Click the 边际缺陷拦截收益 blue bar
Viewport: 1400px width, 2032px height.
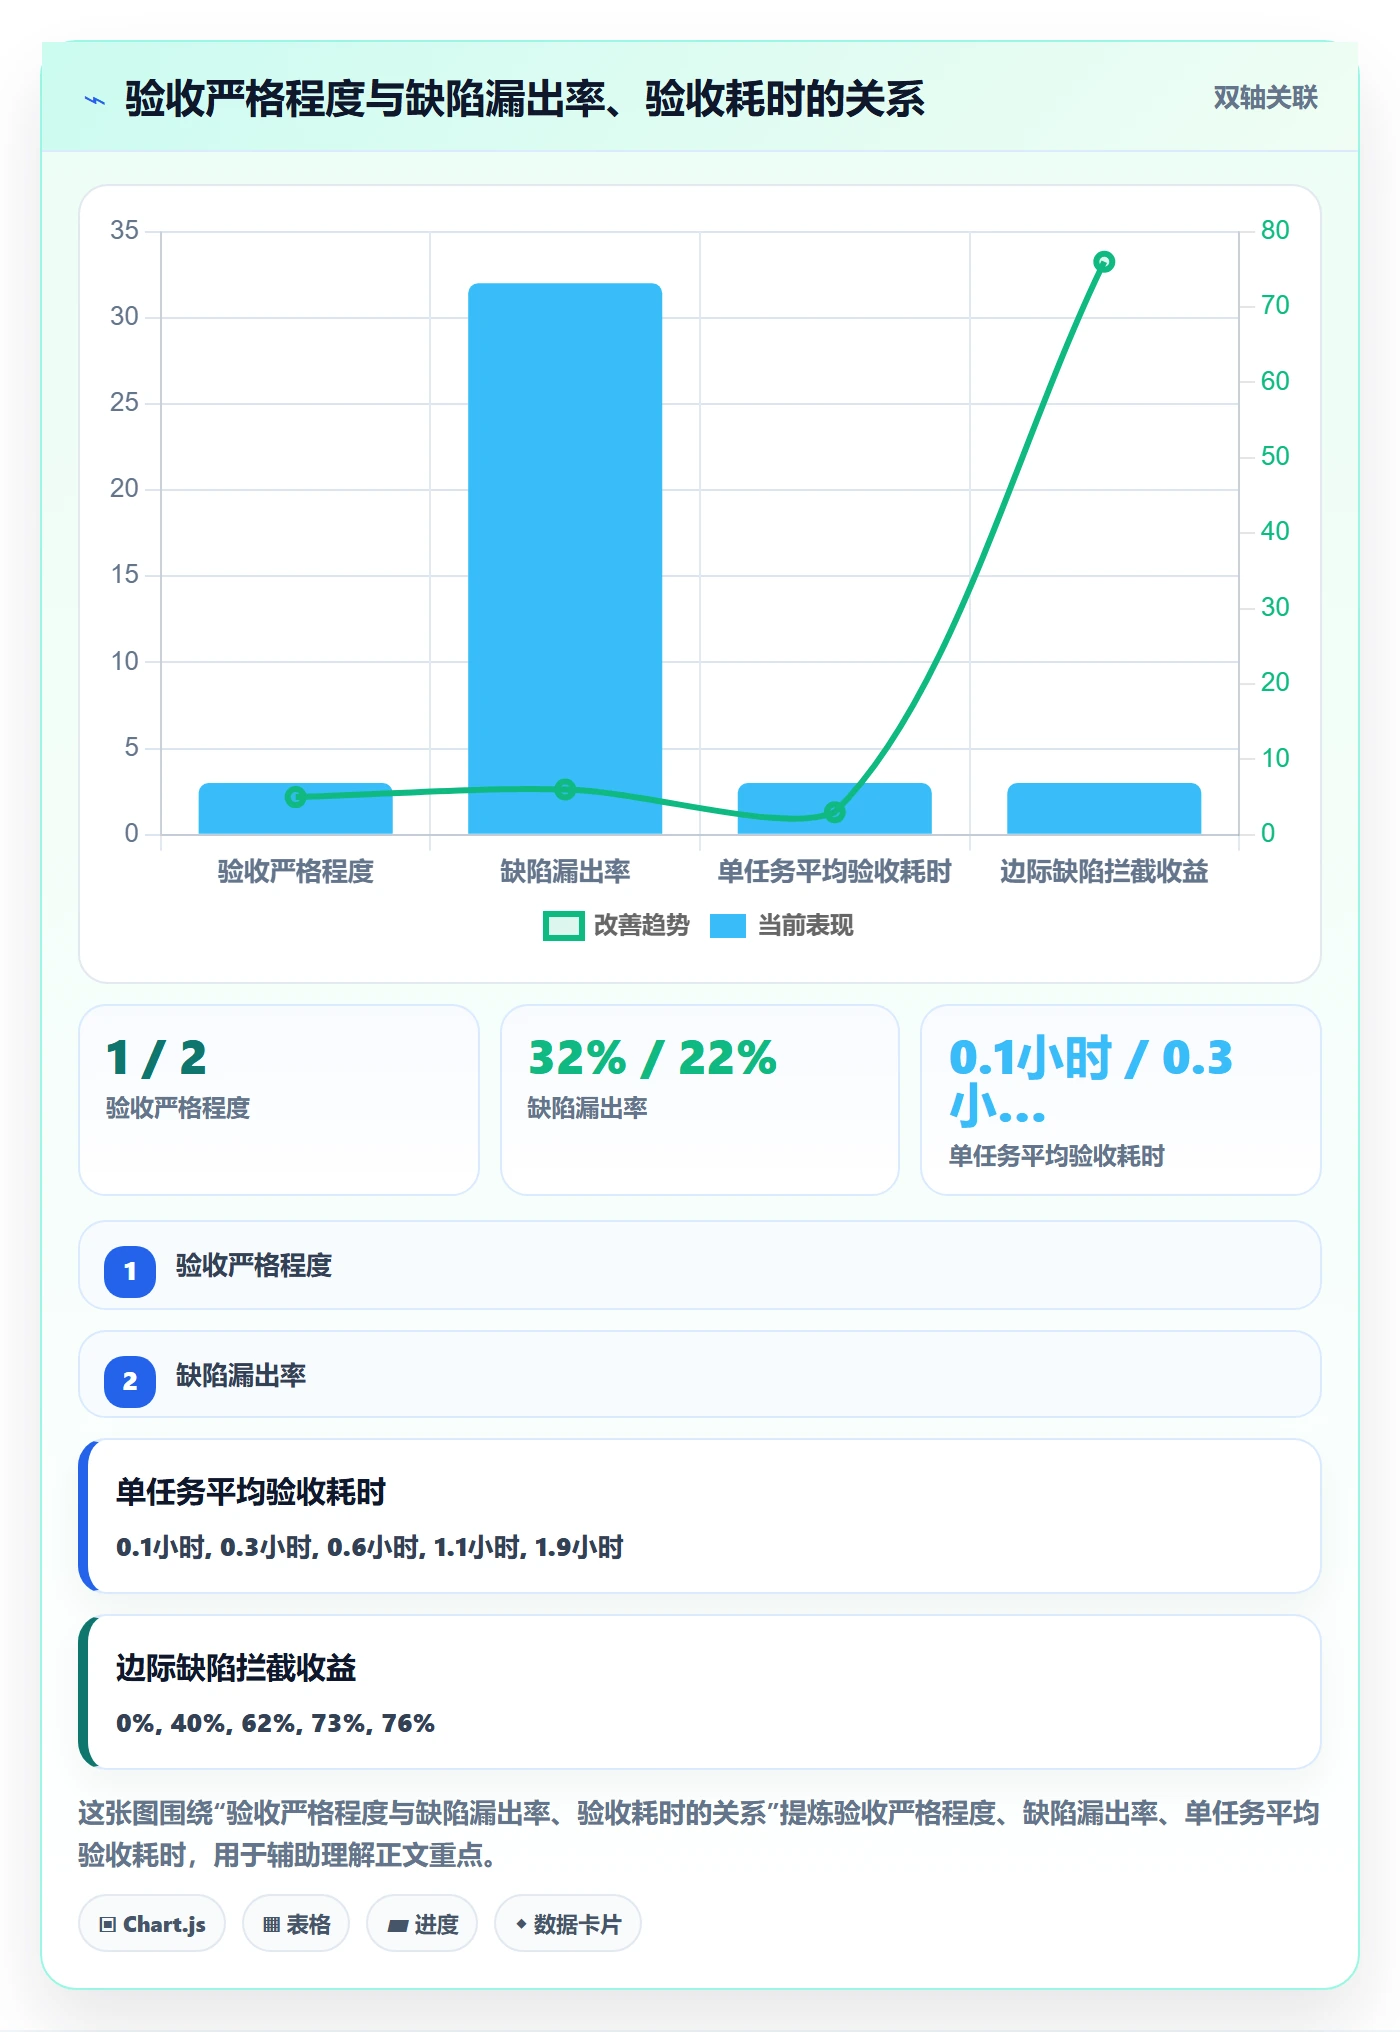click(x=1104, y=808)
